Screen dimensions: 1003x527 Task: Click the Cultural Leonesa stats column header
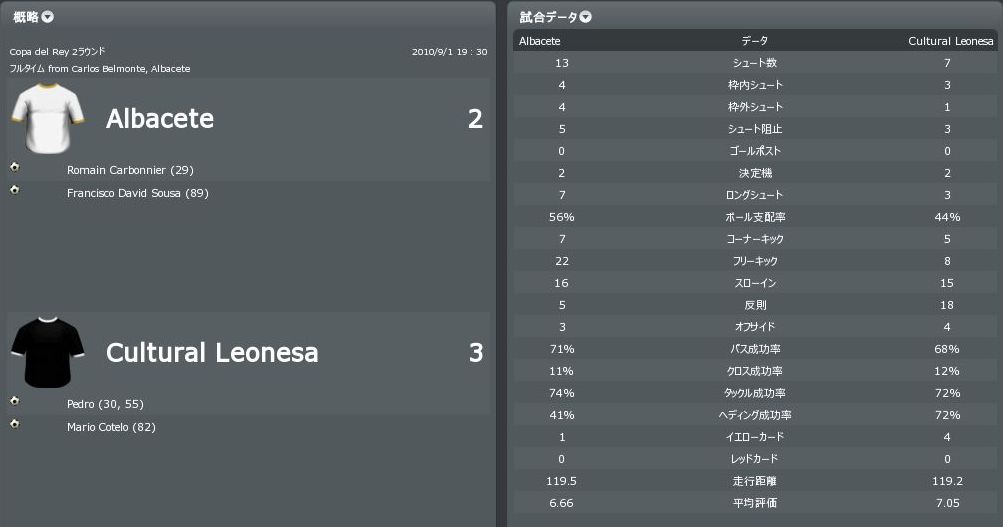[x=950, y=41]
